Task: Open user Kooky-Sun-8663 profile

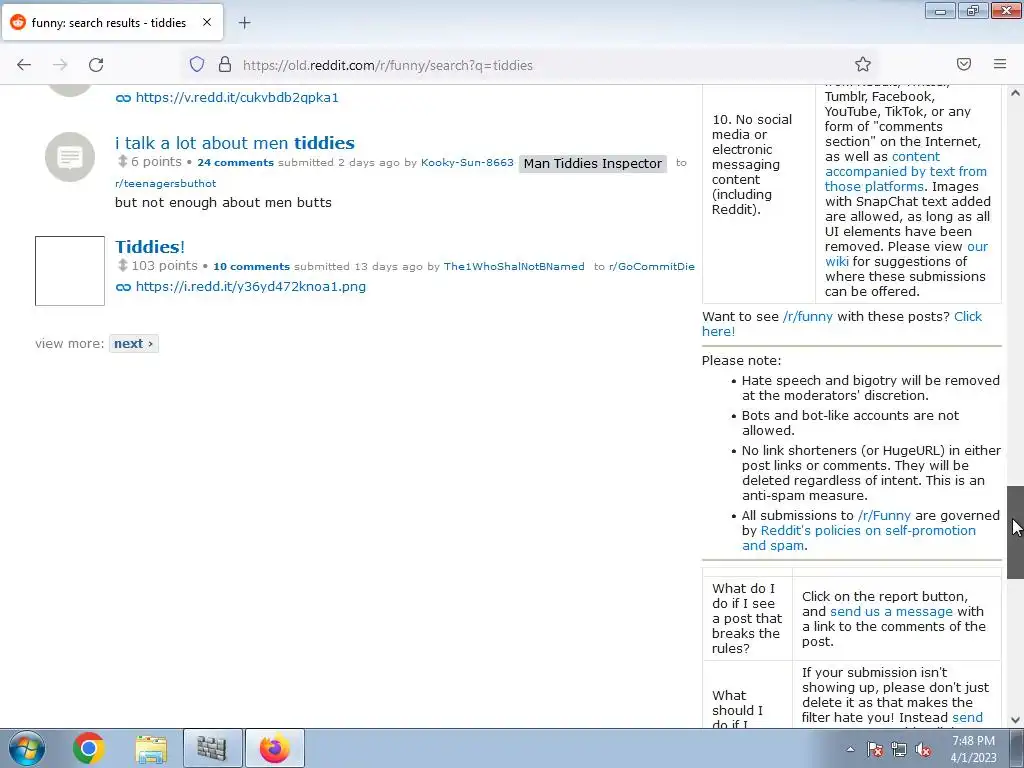Action: point(467,162)
